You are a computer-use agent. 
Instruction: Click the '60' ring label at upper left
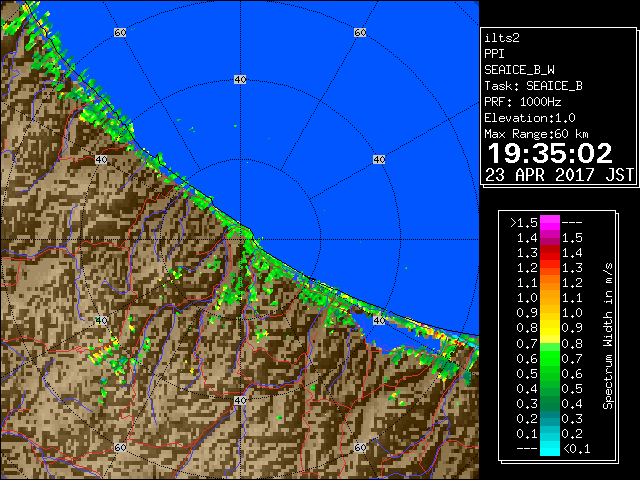[x=120, y=32]
